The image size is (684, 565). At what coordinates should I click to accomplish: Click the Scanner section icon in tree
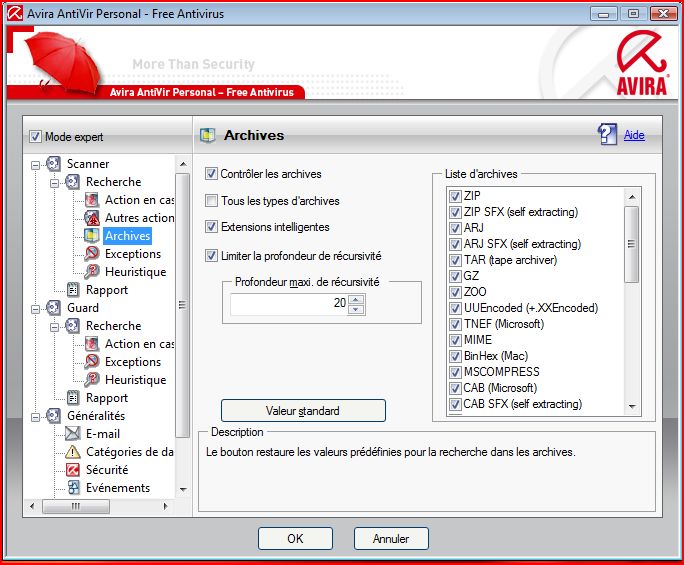pos(53,164)
